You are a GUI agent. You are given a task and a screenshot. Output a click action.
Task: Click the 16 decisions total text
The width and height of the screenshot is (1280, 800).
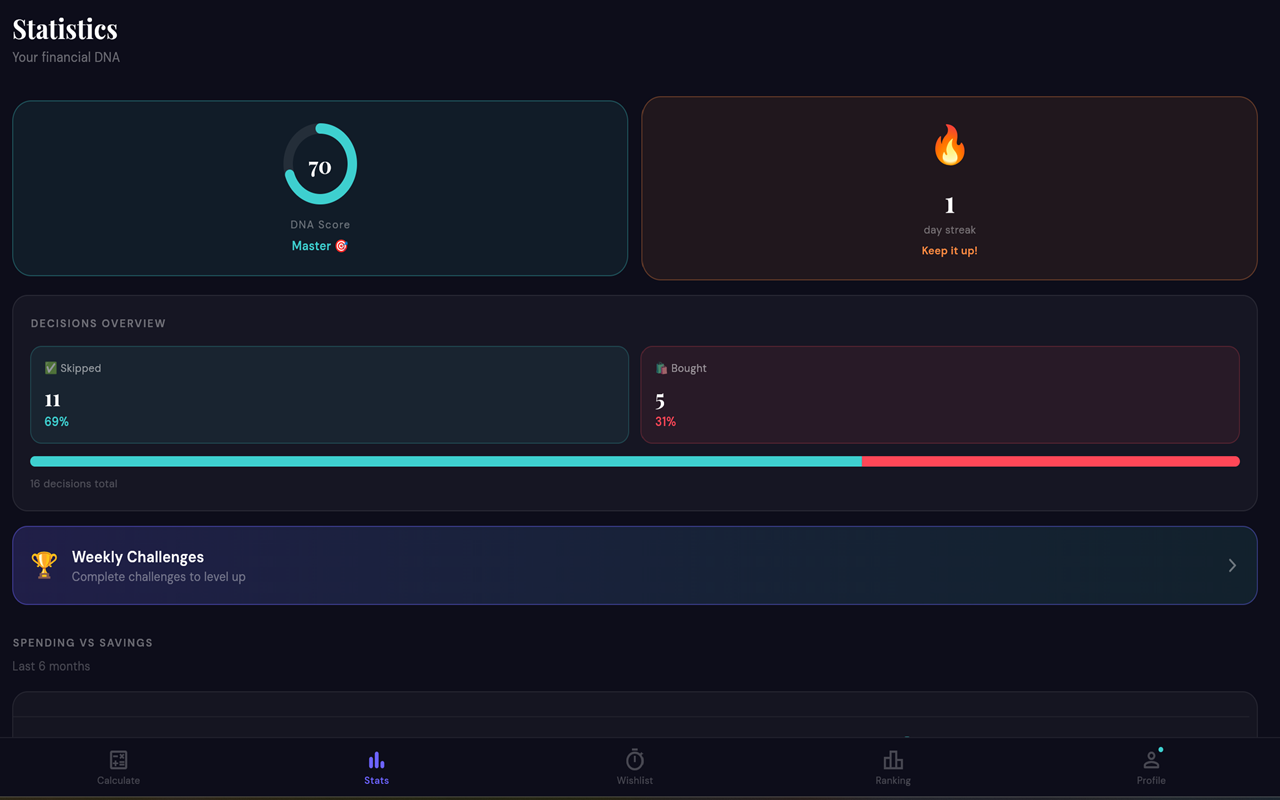coord(74,484)
